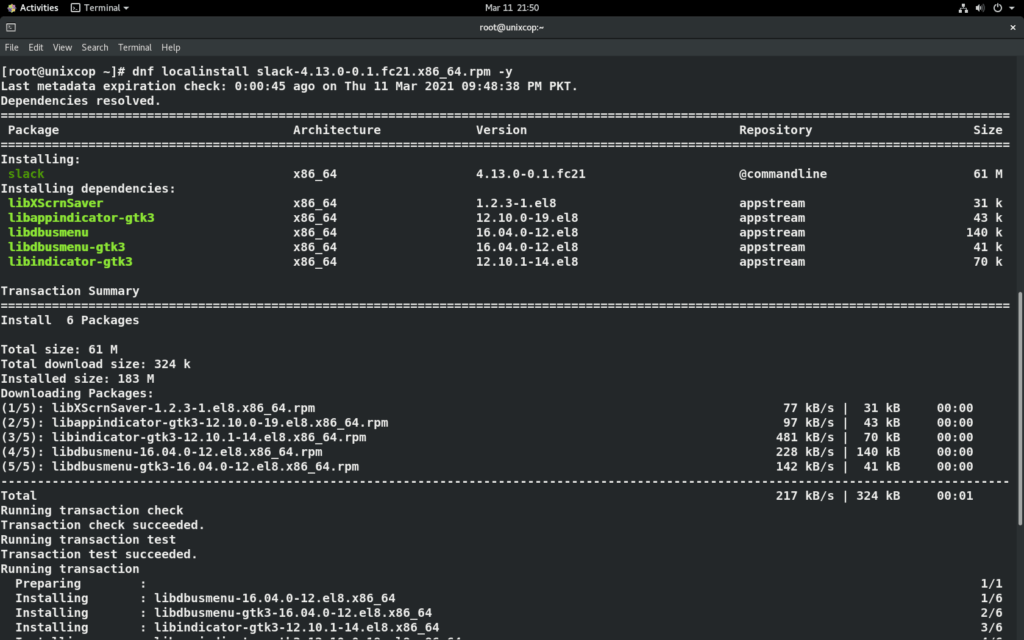
Task: Expand the system menu arrow beside power icon
Action: [1012, 8]
